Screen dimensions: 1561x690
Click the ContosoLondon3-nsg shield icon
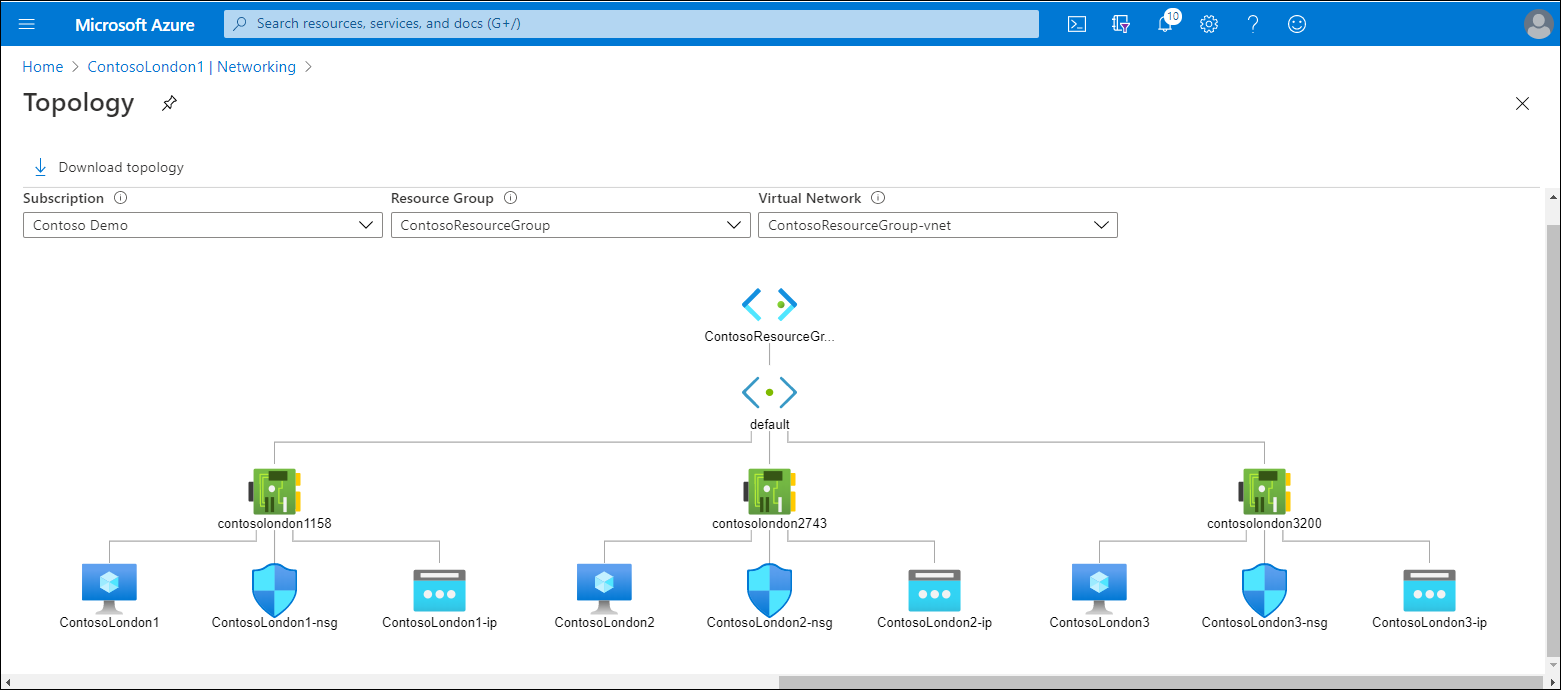1264,588
